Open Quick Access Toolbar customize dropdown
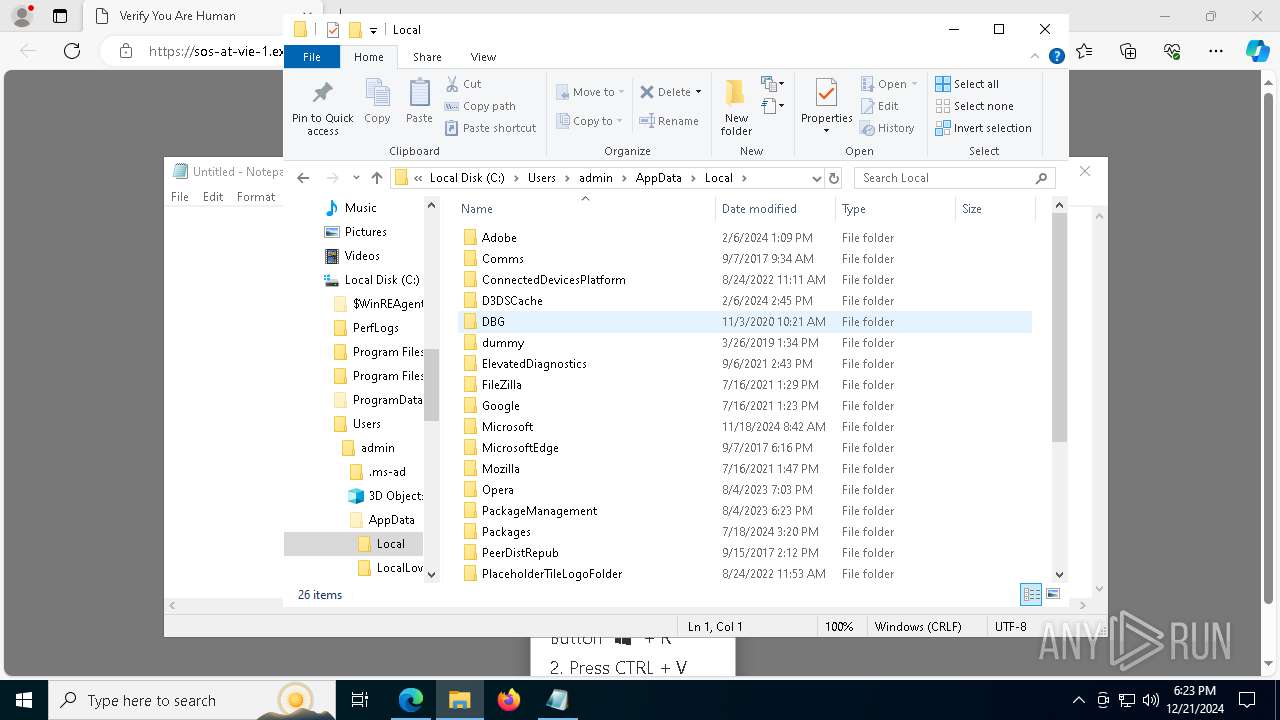The image size is (1280, 720). pos(373,30)
